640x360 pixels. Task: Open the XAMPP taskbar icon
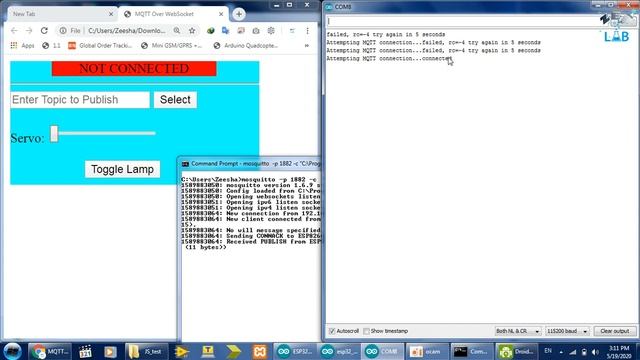(260, 351)
